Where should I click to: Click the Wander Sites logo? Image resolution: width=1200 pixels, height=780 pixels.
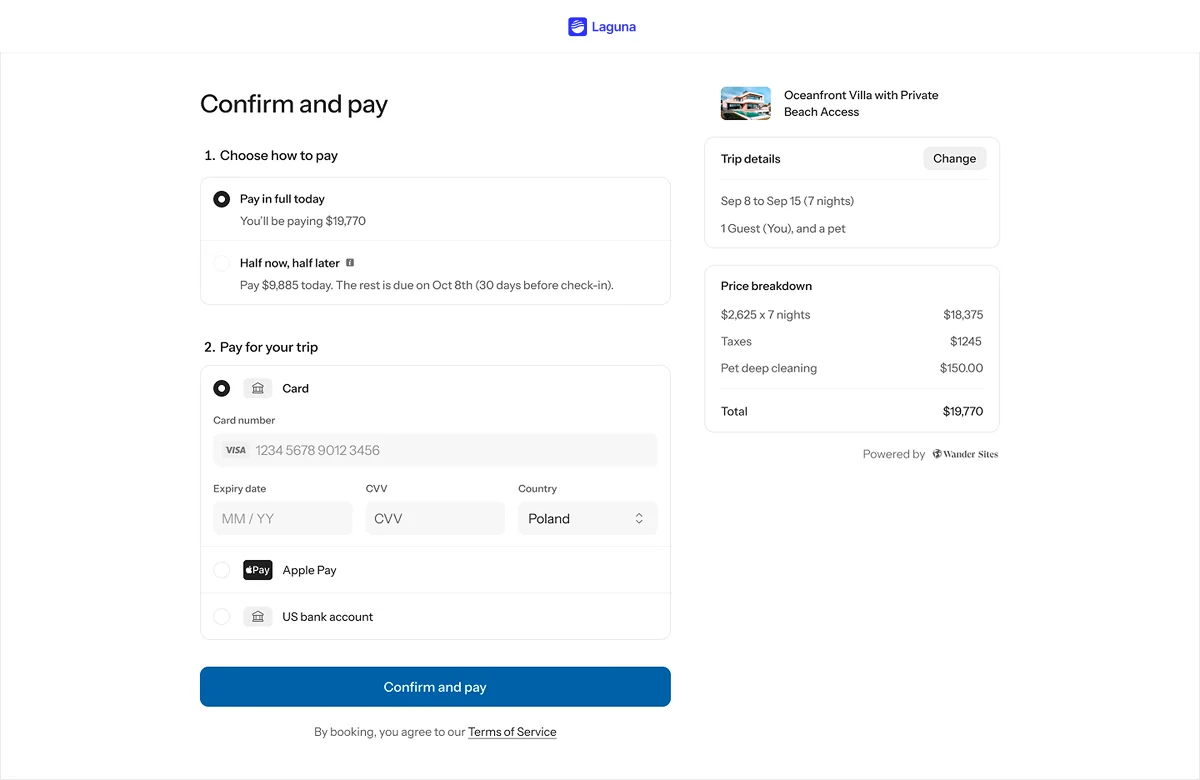click(965, 454)
